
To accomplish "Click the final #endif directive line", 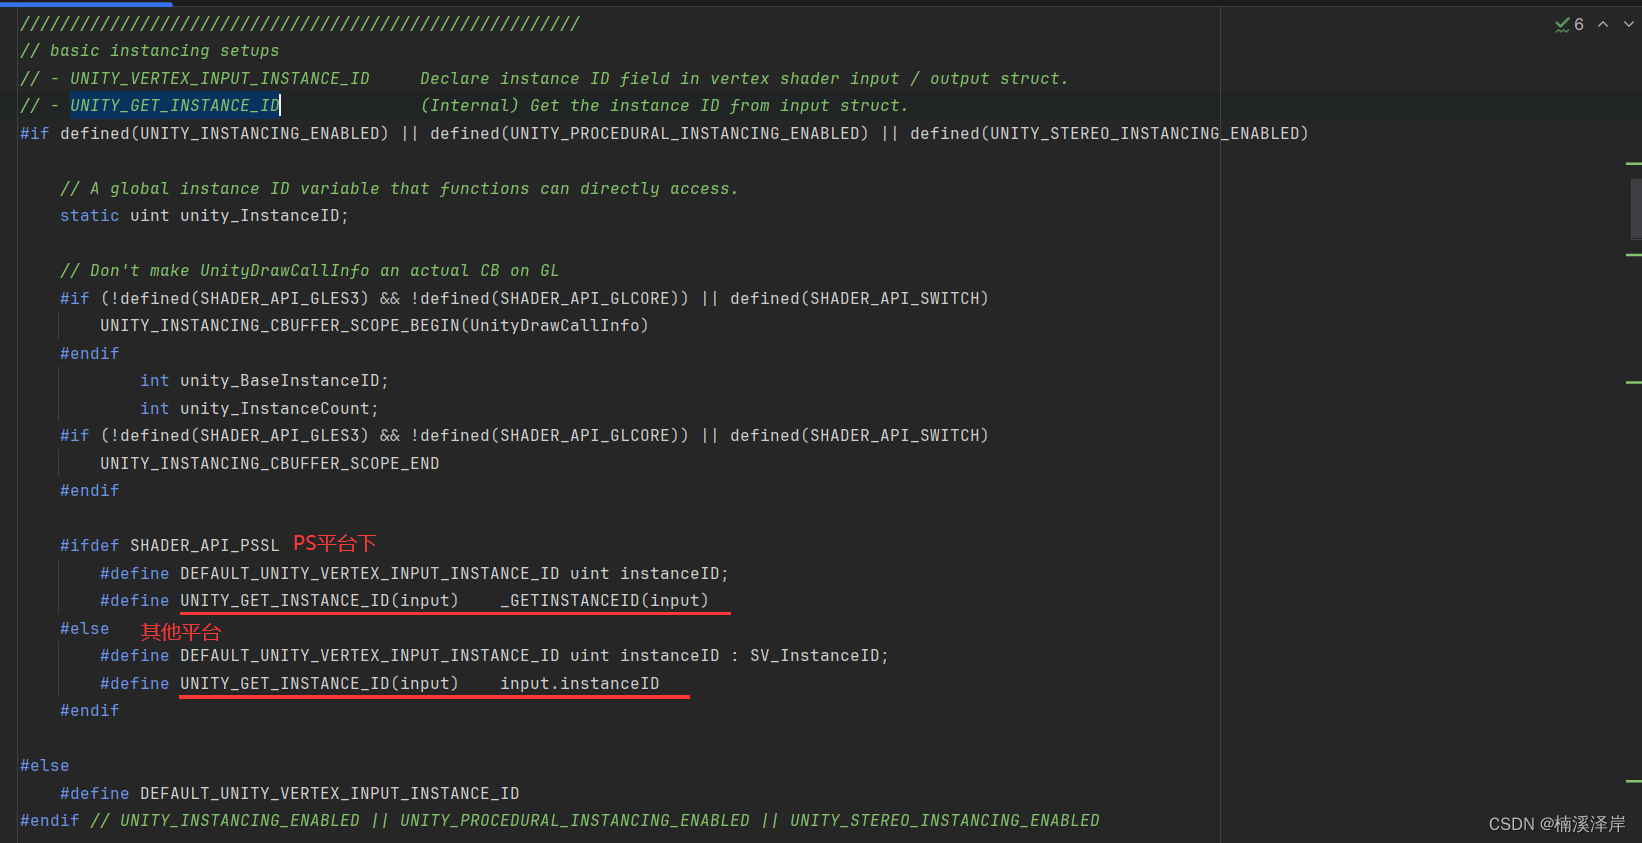I will [560, 821].
